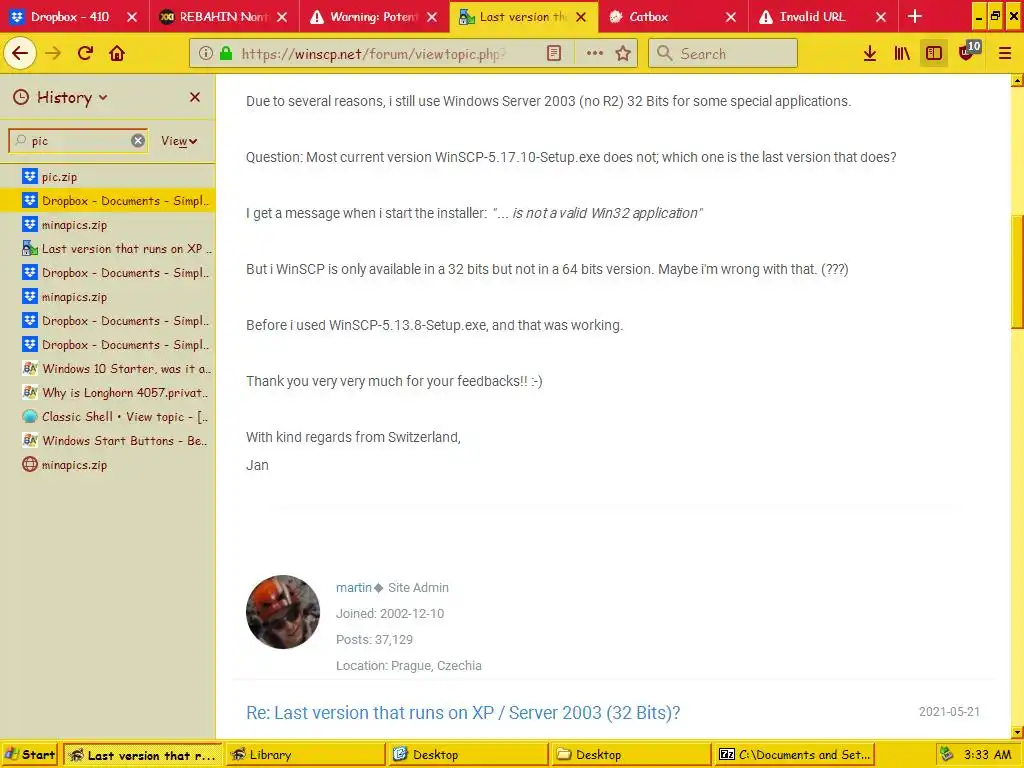Close the Catbox tab
Screen dimensions: 1024x768
(731, 17)
